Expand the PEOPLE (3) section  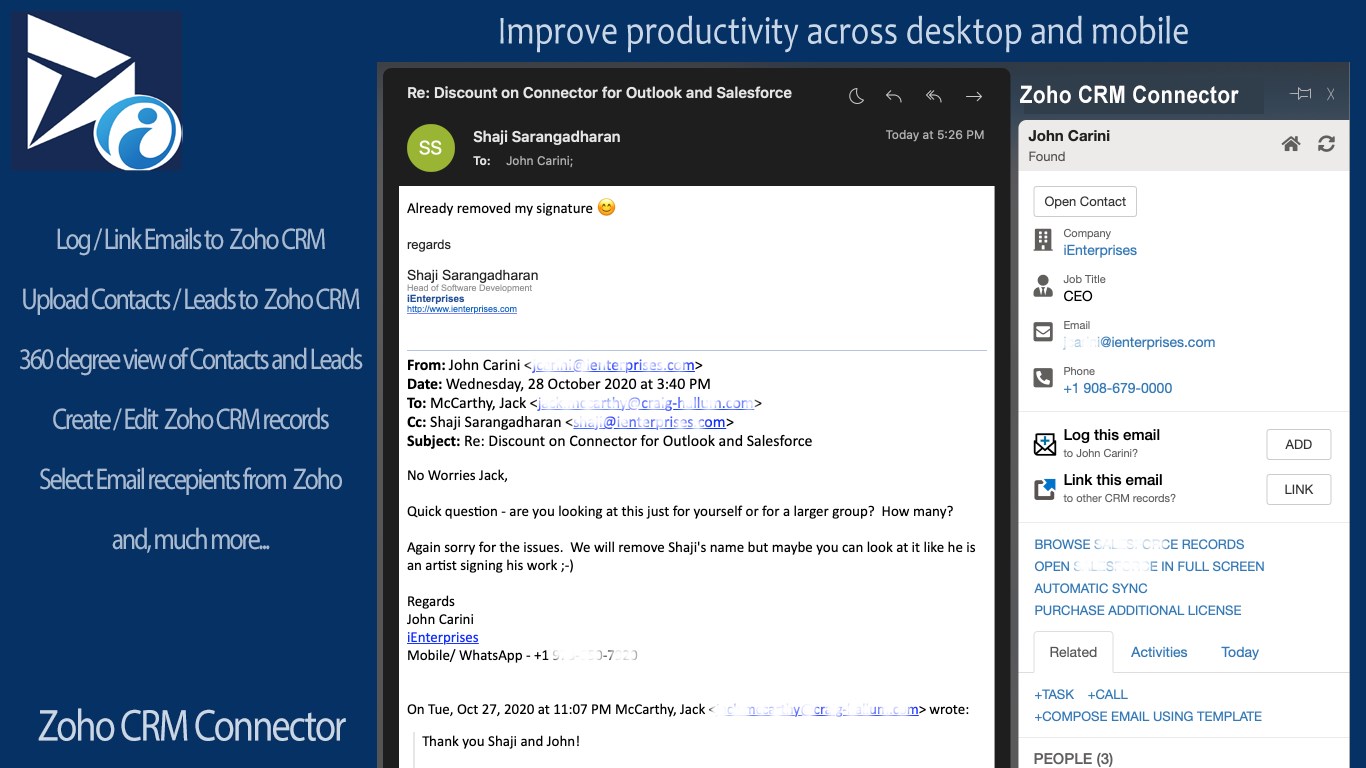click(x=1073, y=759)
